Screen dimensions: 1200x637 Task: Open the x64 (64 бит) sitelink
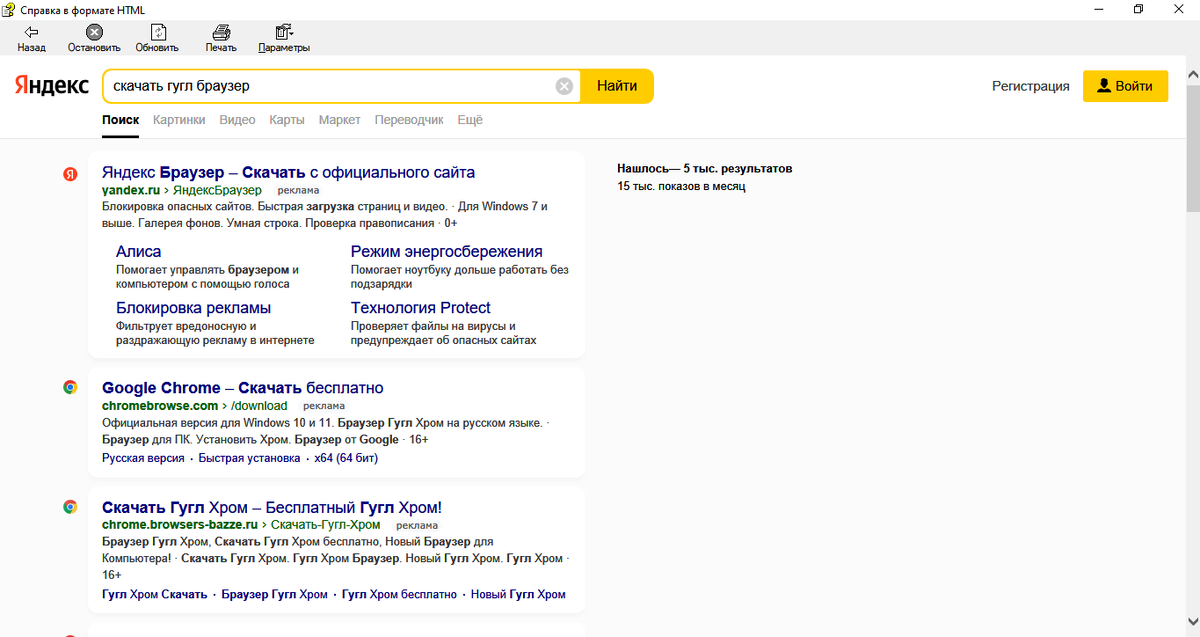pyautogui.click(x=346, y=458)
